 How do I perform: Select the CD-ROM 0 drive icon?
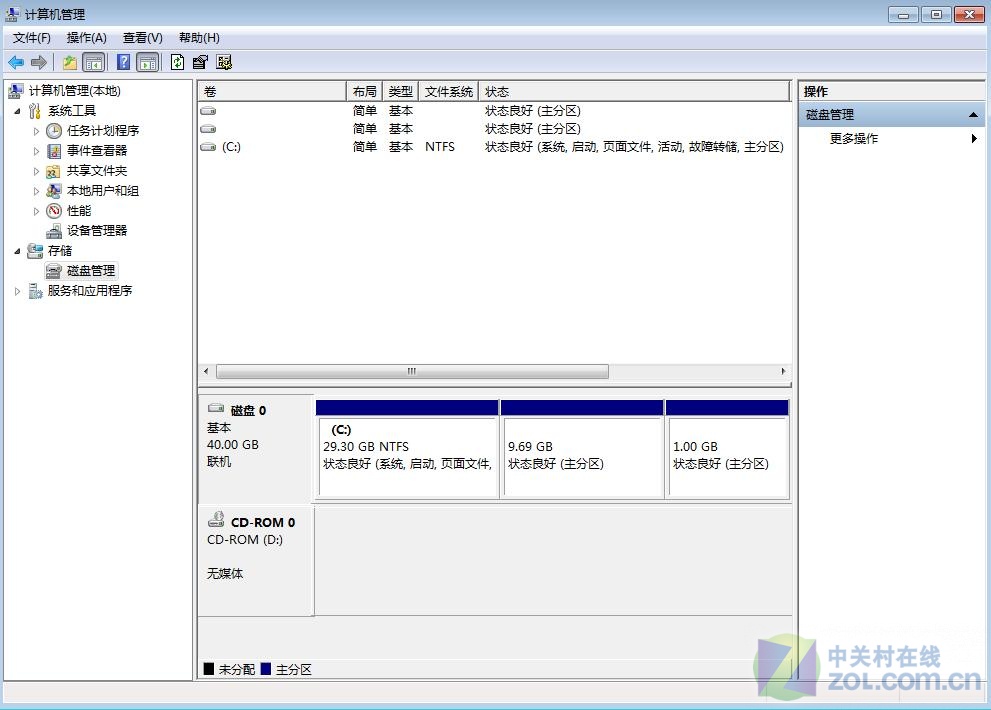pos(216,520)
